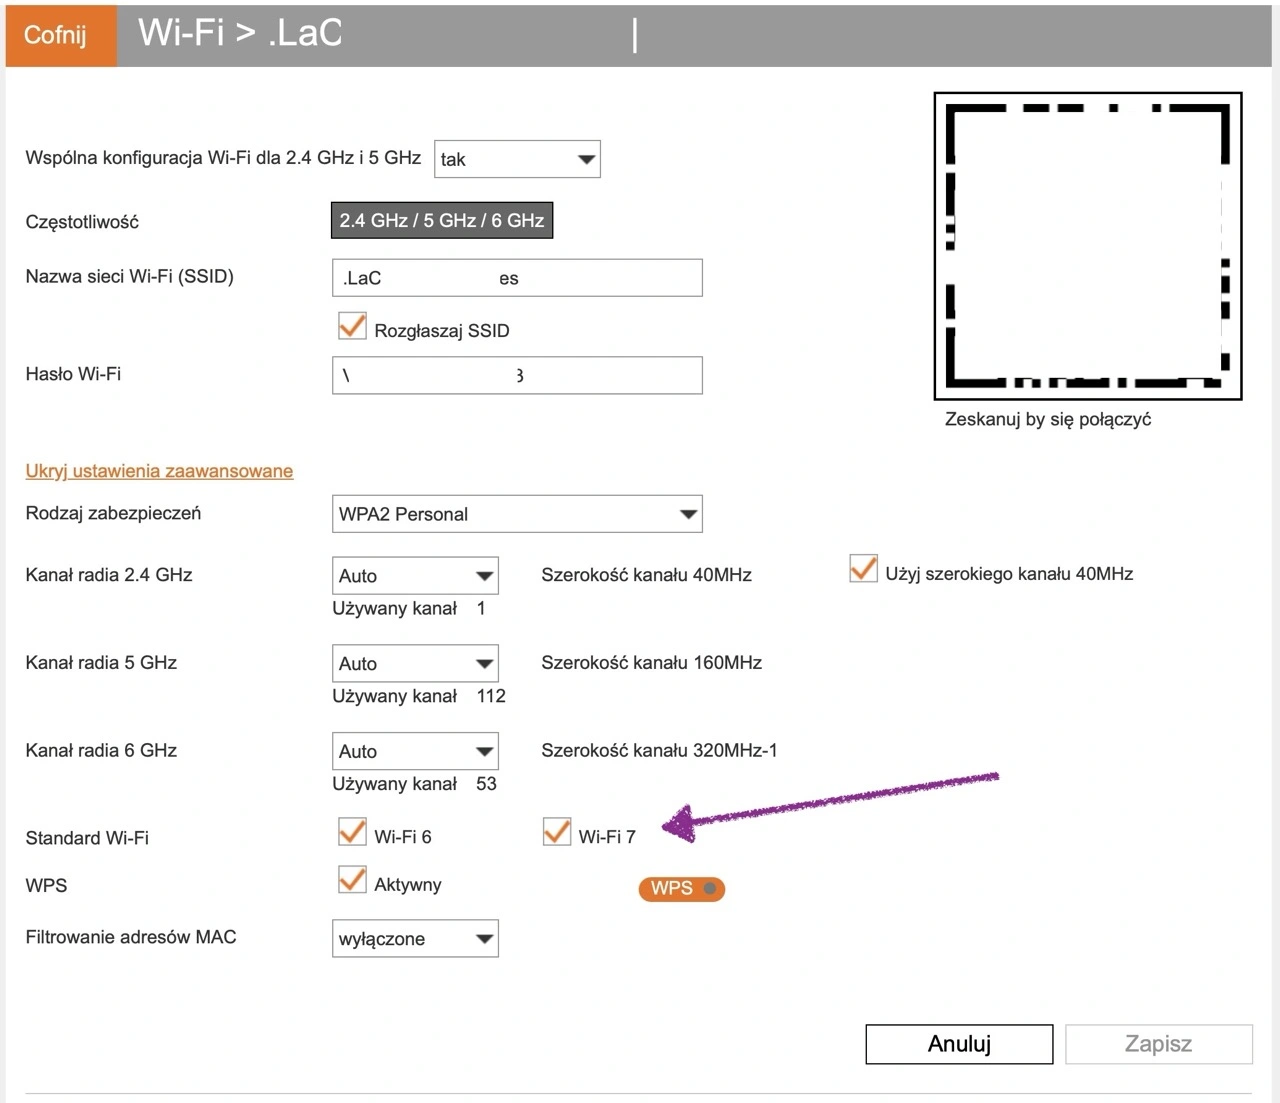Collapse advanced settings via Ukryj ustawienia zaawansowane
1280x1103 pixels.
pos(159,471)
